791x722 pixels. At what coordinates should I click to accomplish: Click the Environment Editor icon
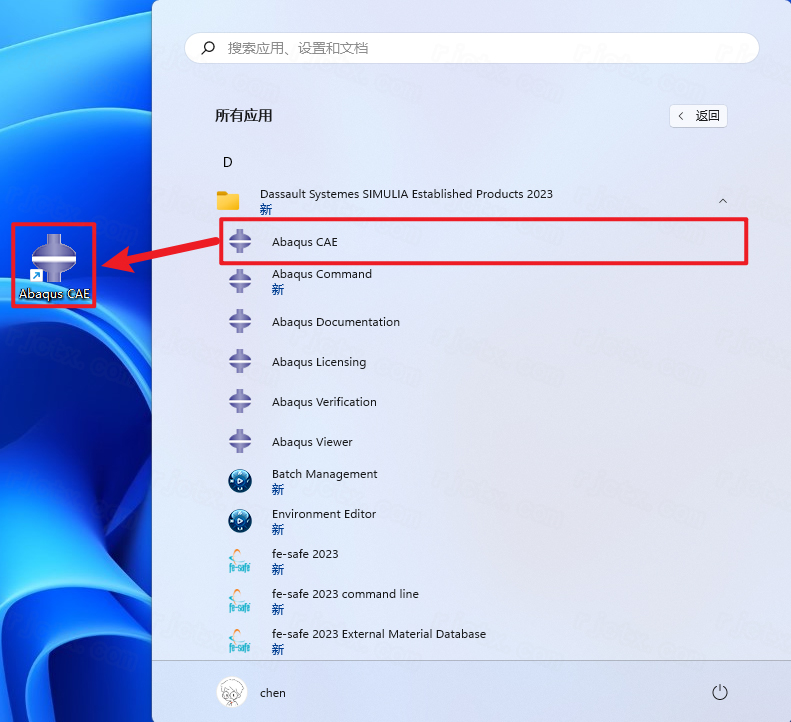[x=240, y=521]
